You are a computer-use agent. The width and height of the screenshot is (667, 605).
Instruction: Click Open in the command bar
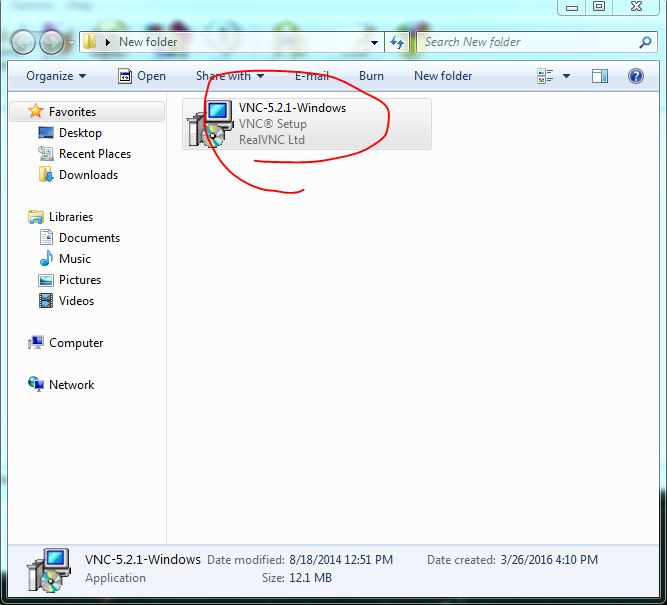[142, 76]
